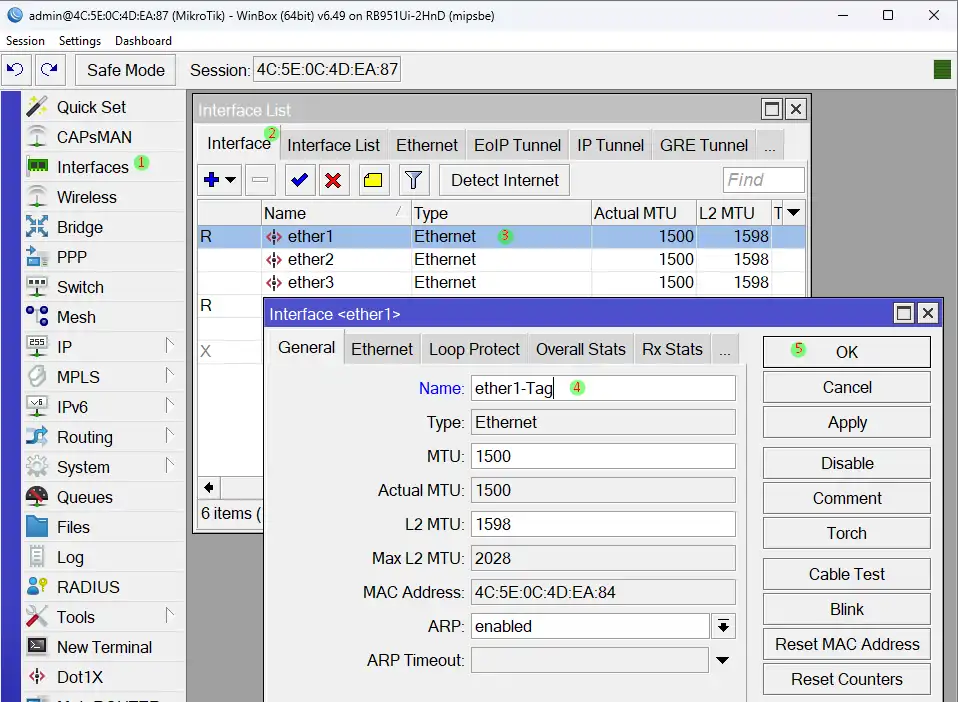This screenshot has width=958, height=702.
Task: Expand more tabs in Interface ether1 dialog
Action: (x=726, y=349)
